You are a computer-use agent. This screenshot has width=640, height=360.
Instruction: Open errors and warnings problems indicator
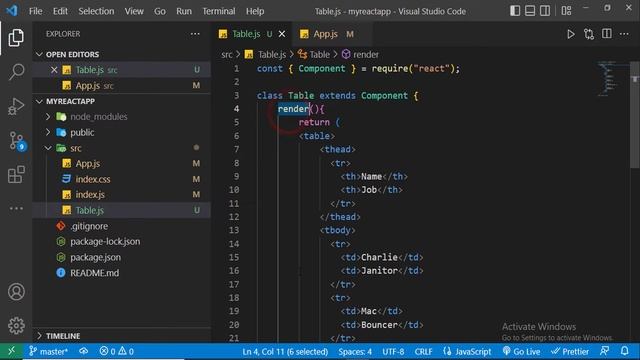[x=117, y=351]
